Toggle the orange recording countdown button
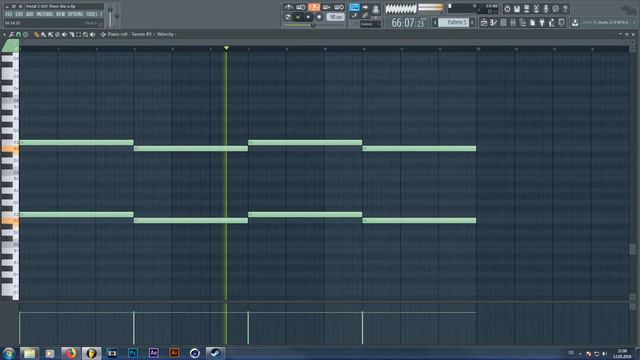The width and height of the screenshot is (640, 360). click(314, 7)
